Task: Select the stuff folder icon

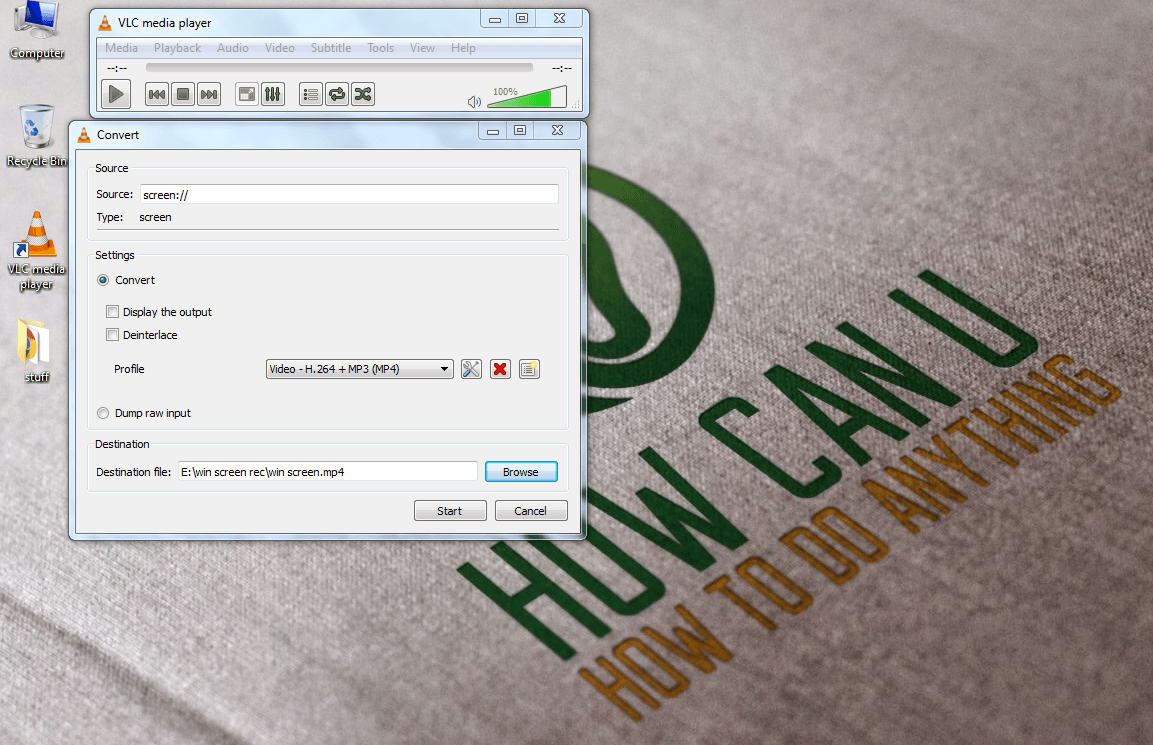Action: click(36, 351)
